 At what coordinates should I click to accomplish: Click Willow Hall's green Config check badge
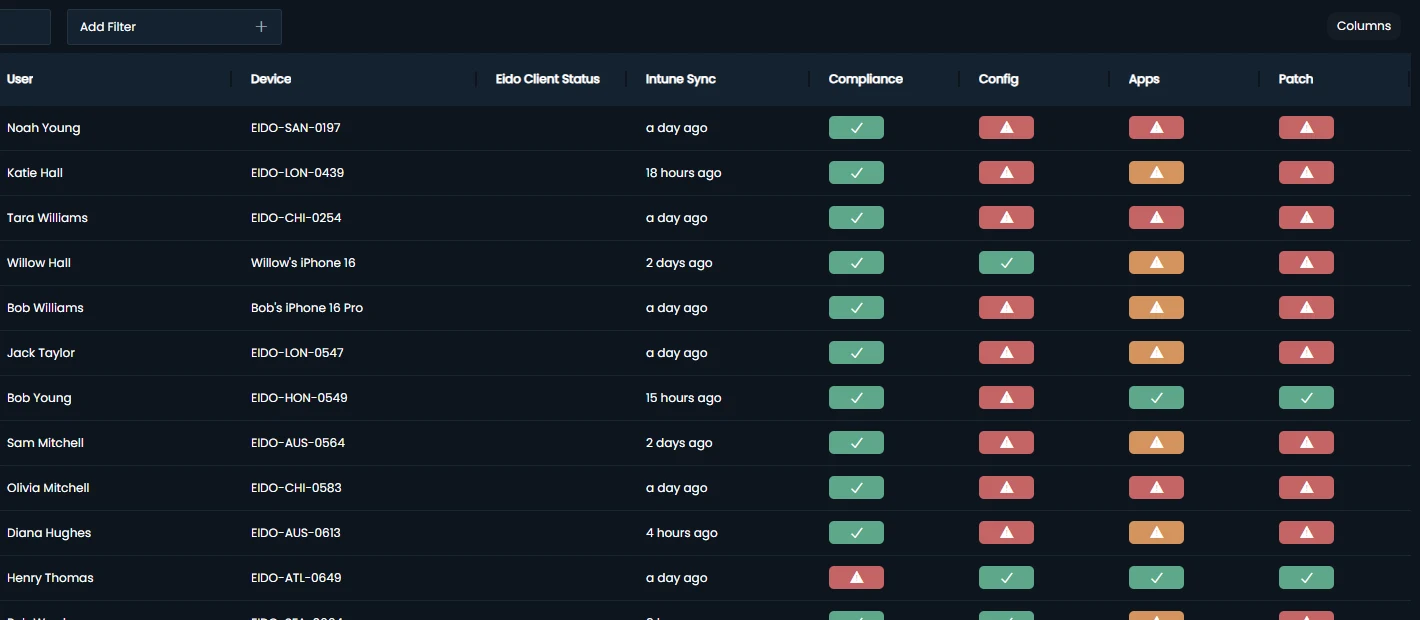click(x=1006, y=263)
